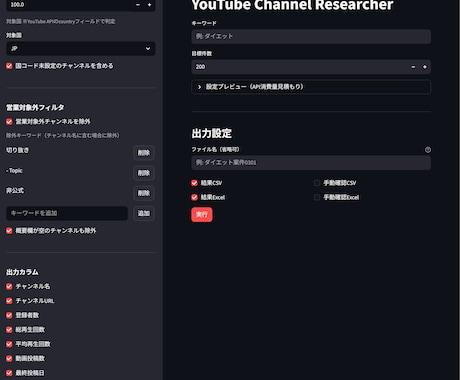Delete the 非公式 exclusion keyword

click(x=144, y=193)
